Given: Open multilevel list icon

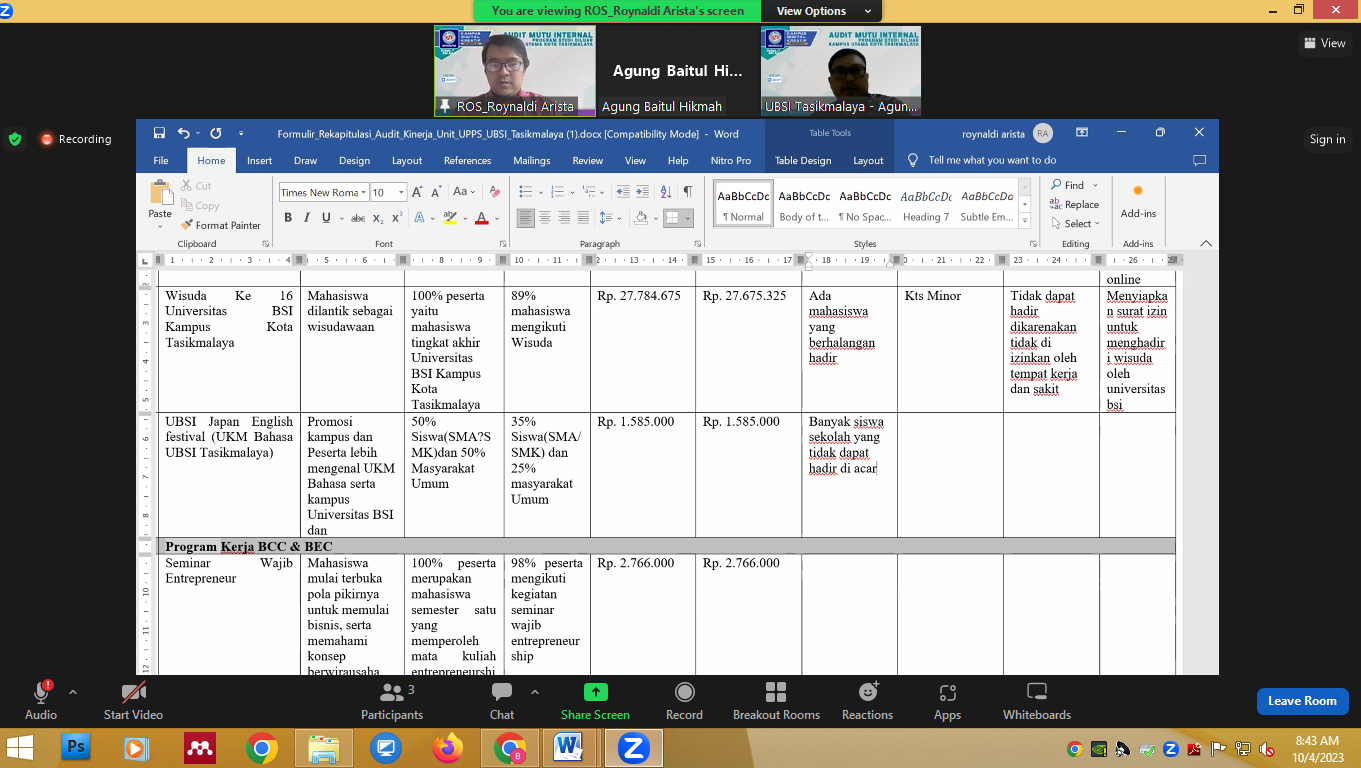Looking at the screenshot, I should (590, 192).
